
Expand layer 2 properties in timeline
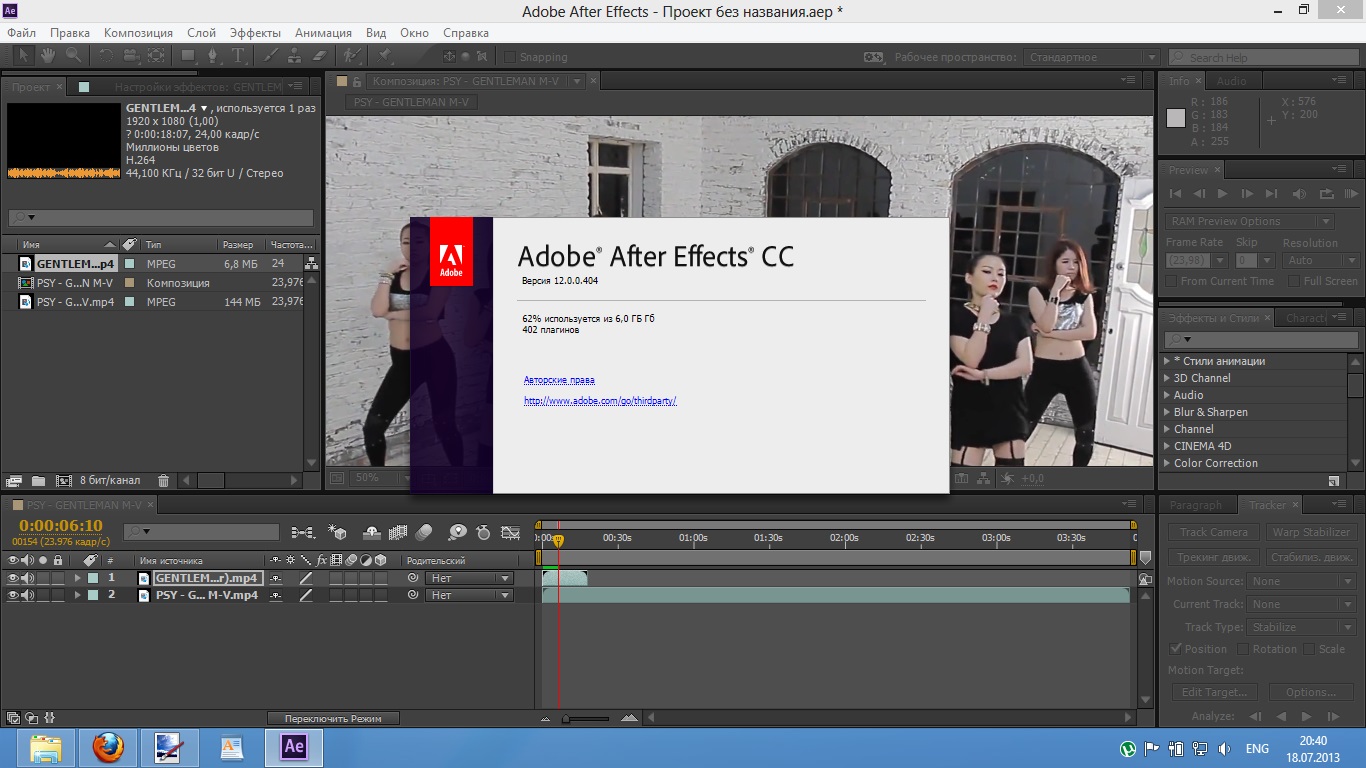point(77,595)
